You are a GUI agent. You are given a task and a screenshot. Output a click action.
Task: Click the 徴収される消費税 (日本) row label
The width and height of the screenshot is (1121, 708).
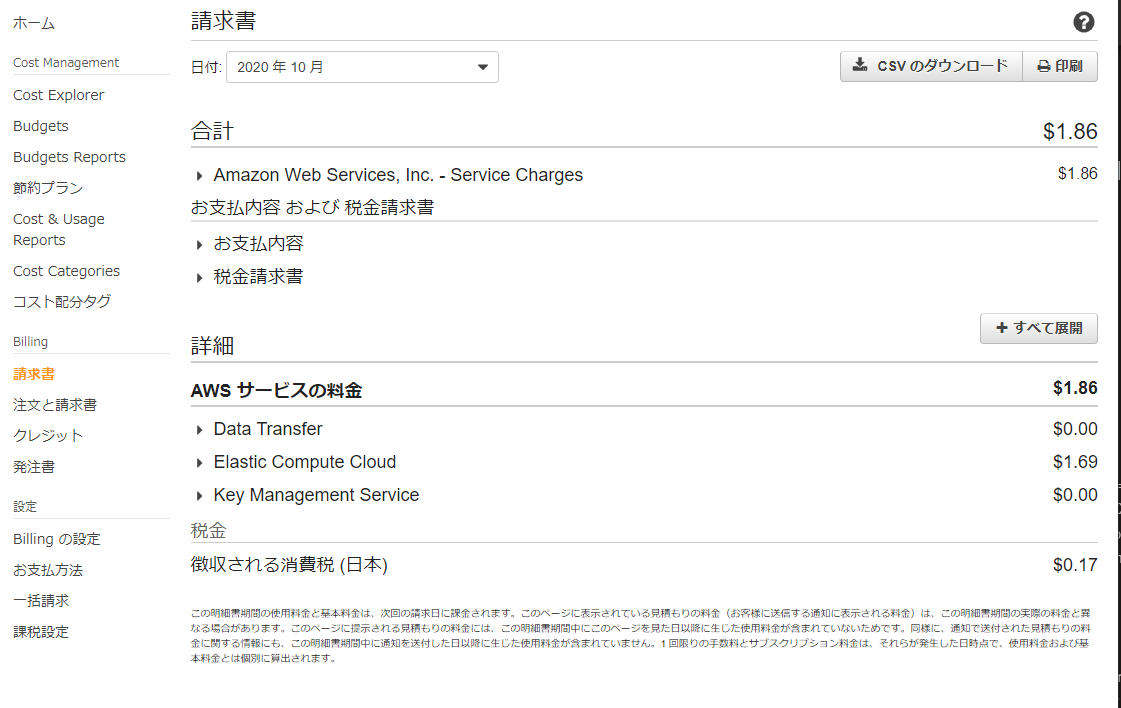tap(289, 565)
